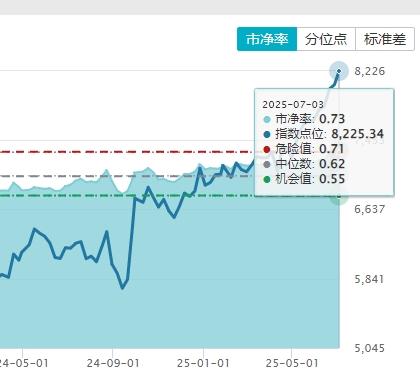Click the 24-09-01 x-axis date label
The width and height of the screenshot is (420, 377).
pos(113,363)
